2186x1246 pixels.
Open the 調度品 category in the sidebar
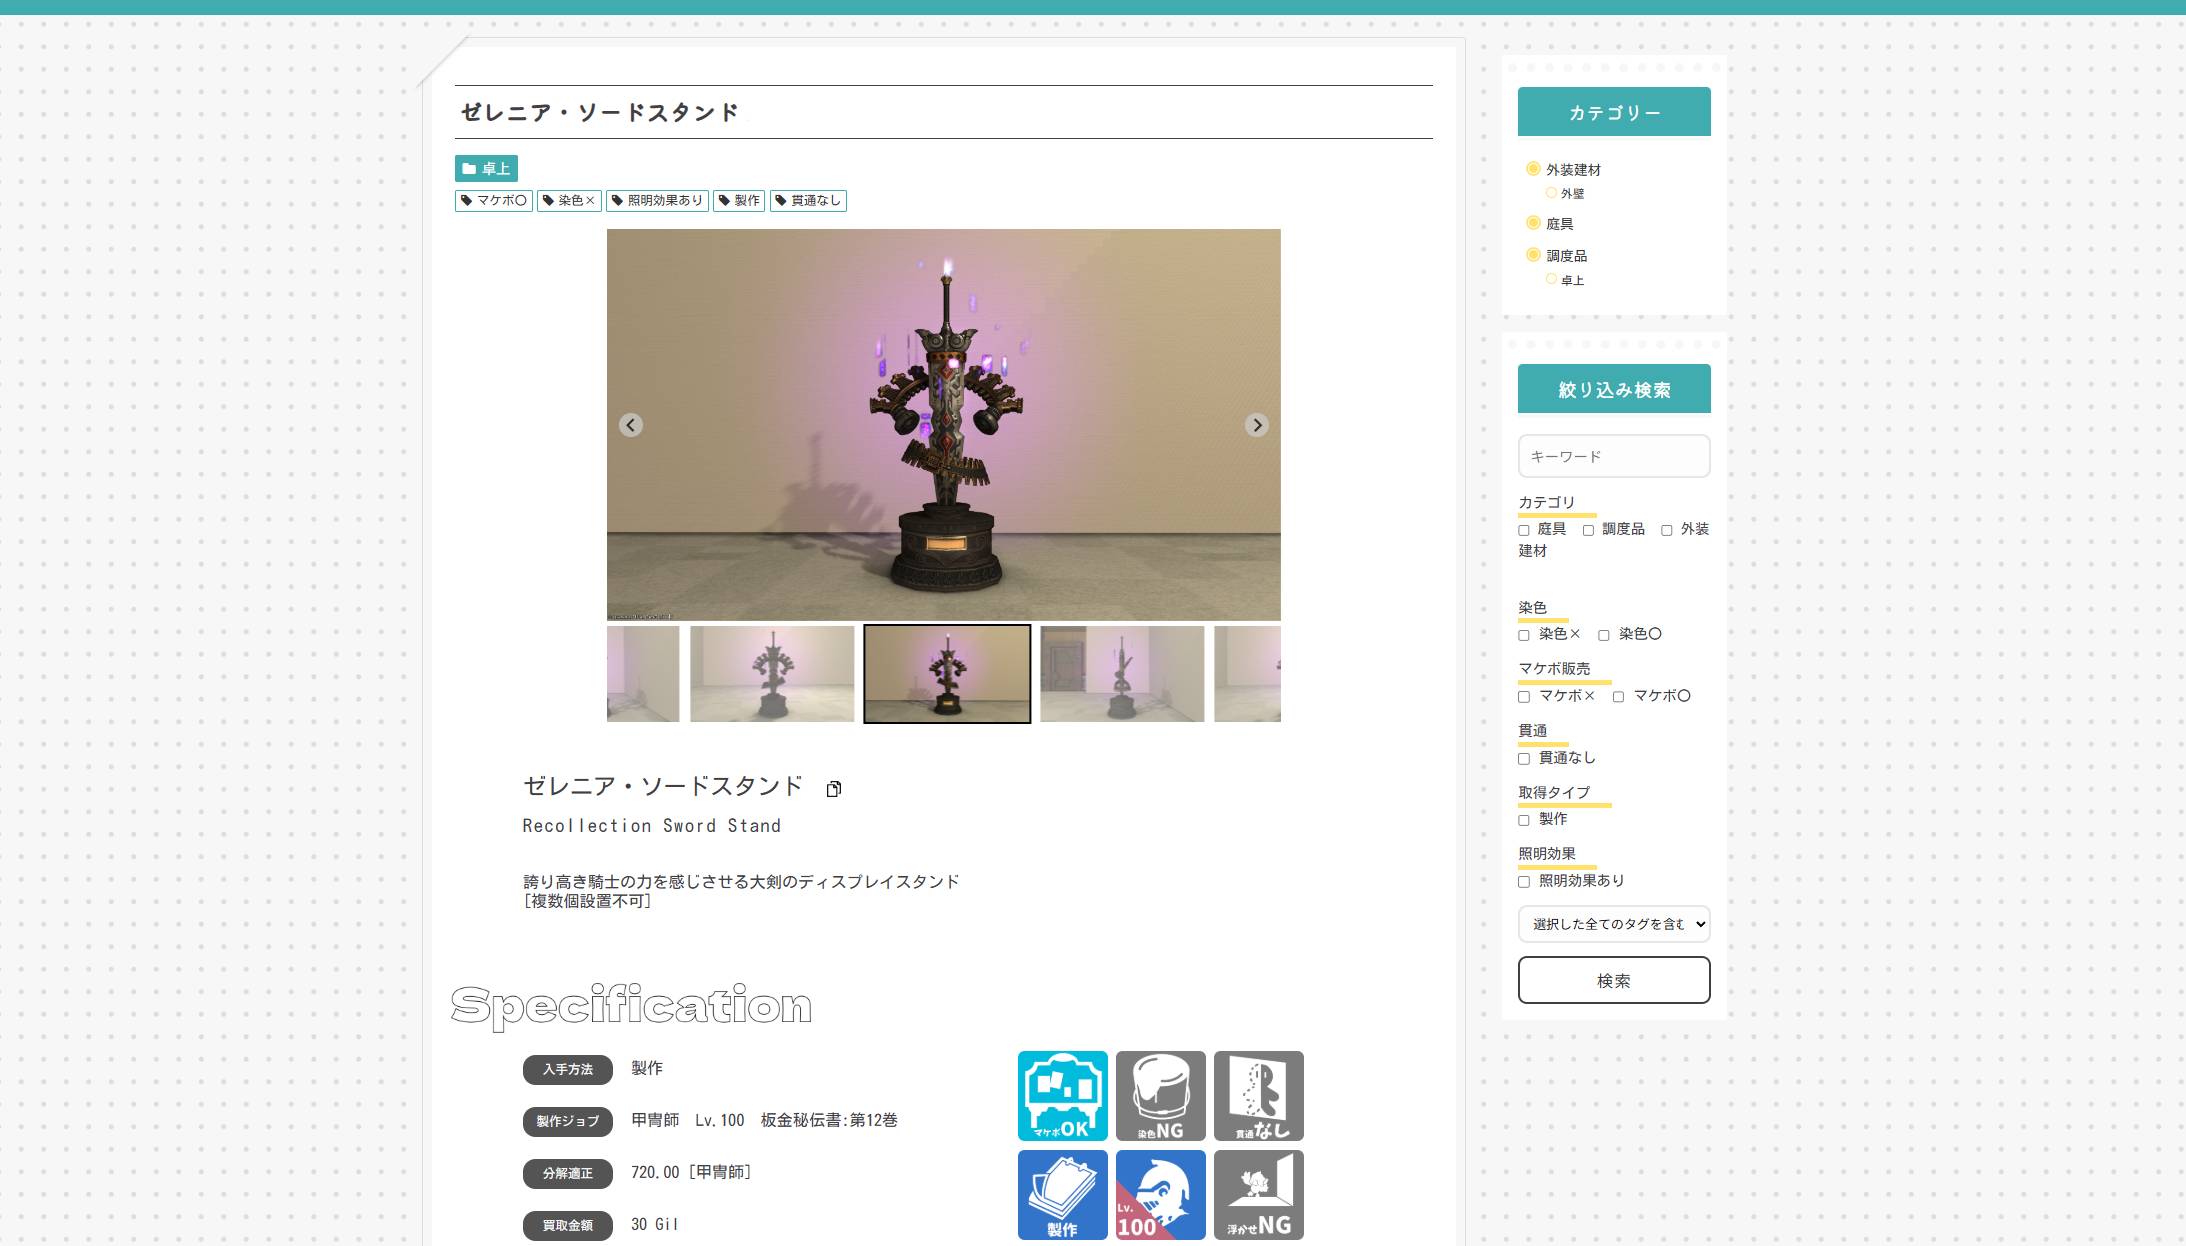point(1568,255)
